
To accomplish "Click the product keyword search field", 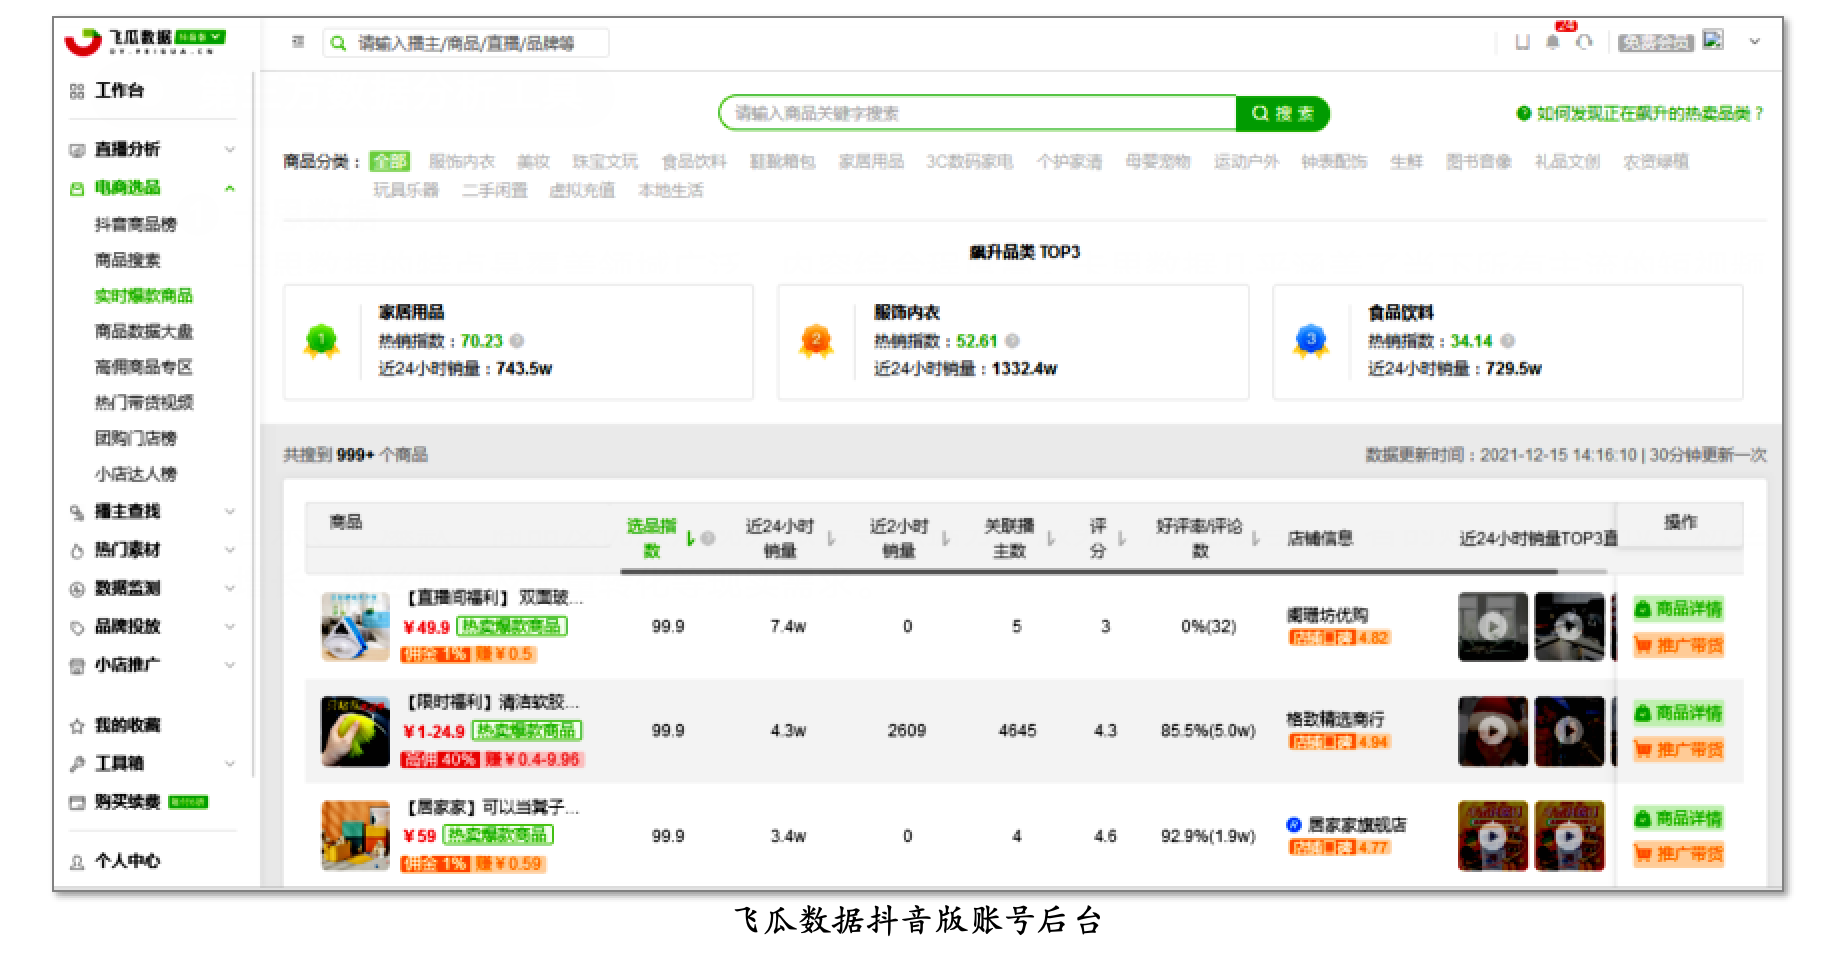I will point(977,114).
